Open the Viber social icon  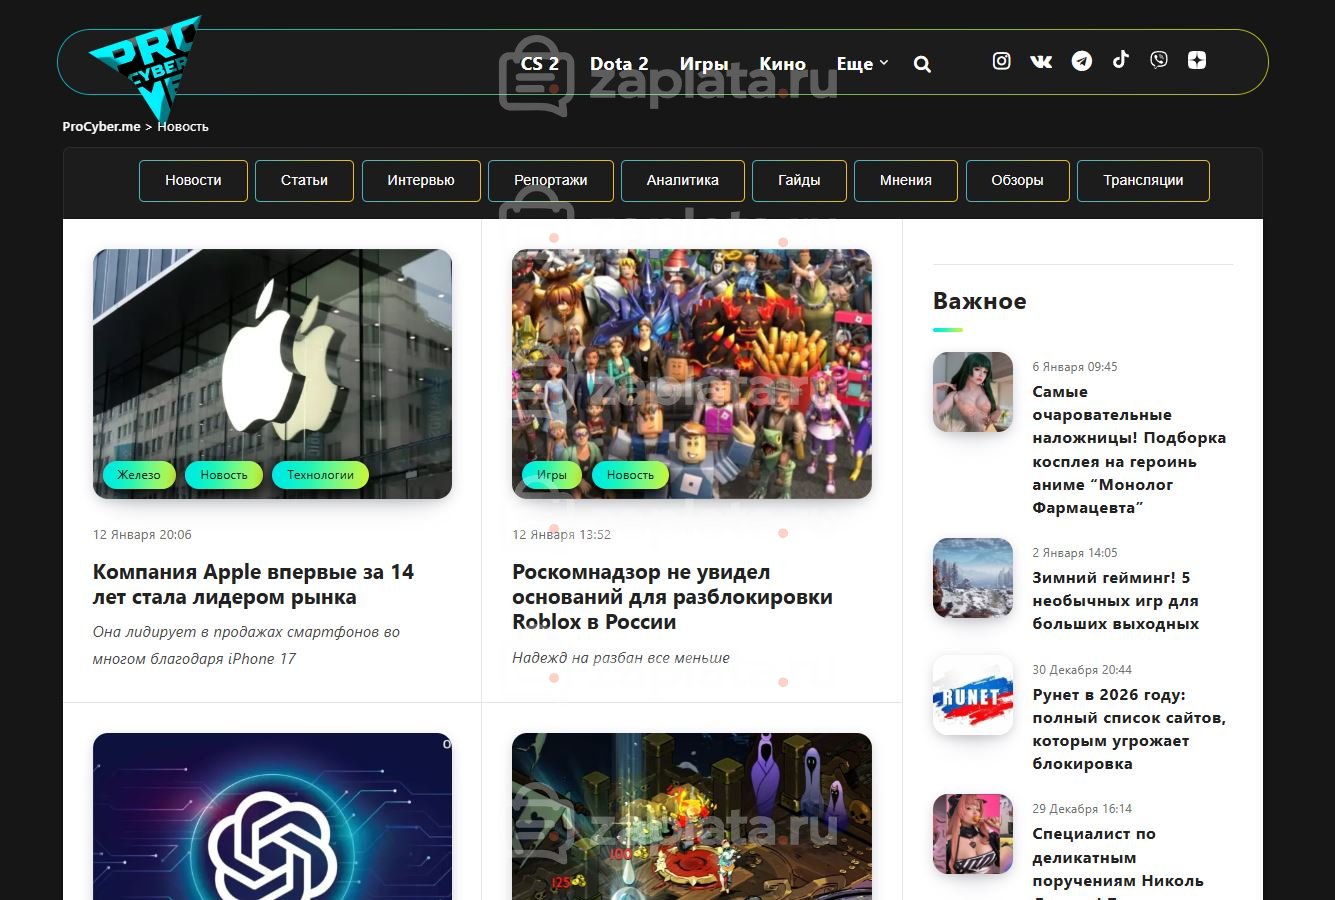(x=1158, y=60)
